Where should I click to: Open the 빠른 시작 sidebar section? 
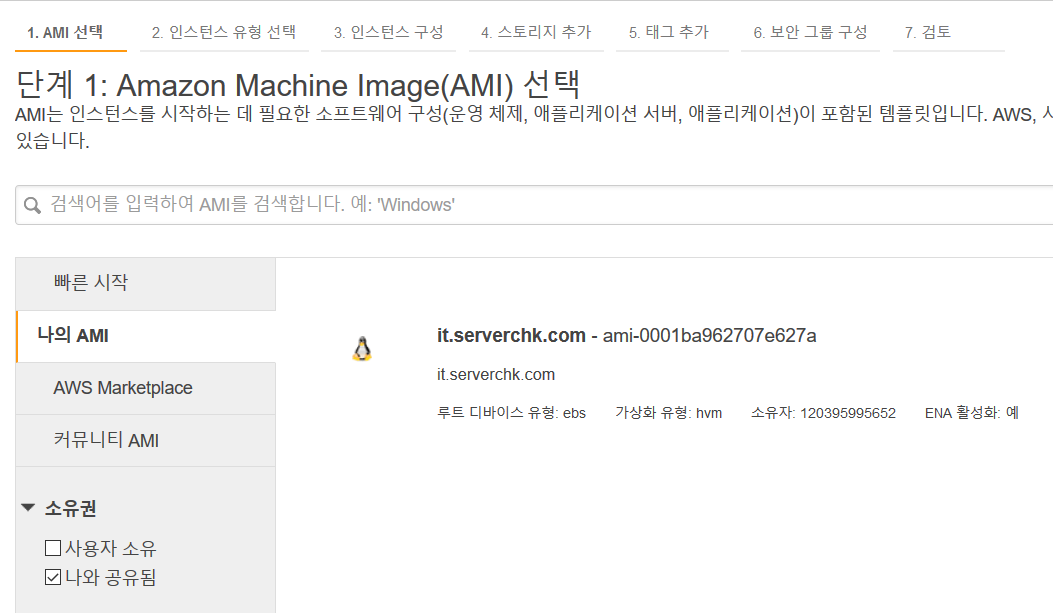pos(146,283)
